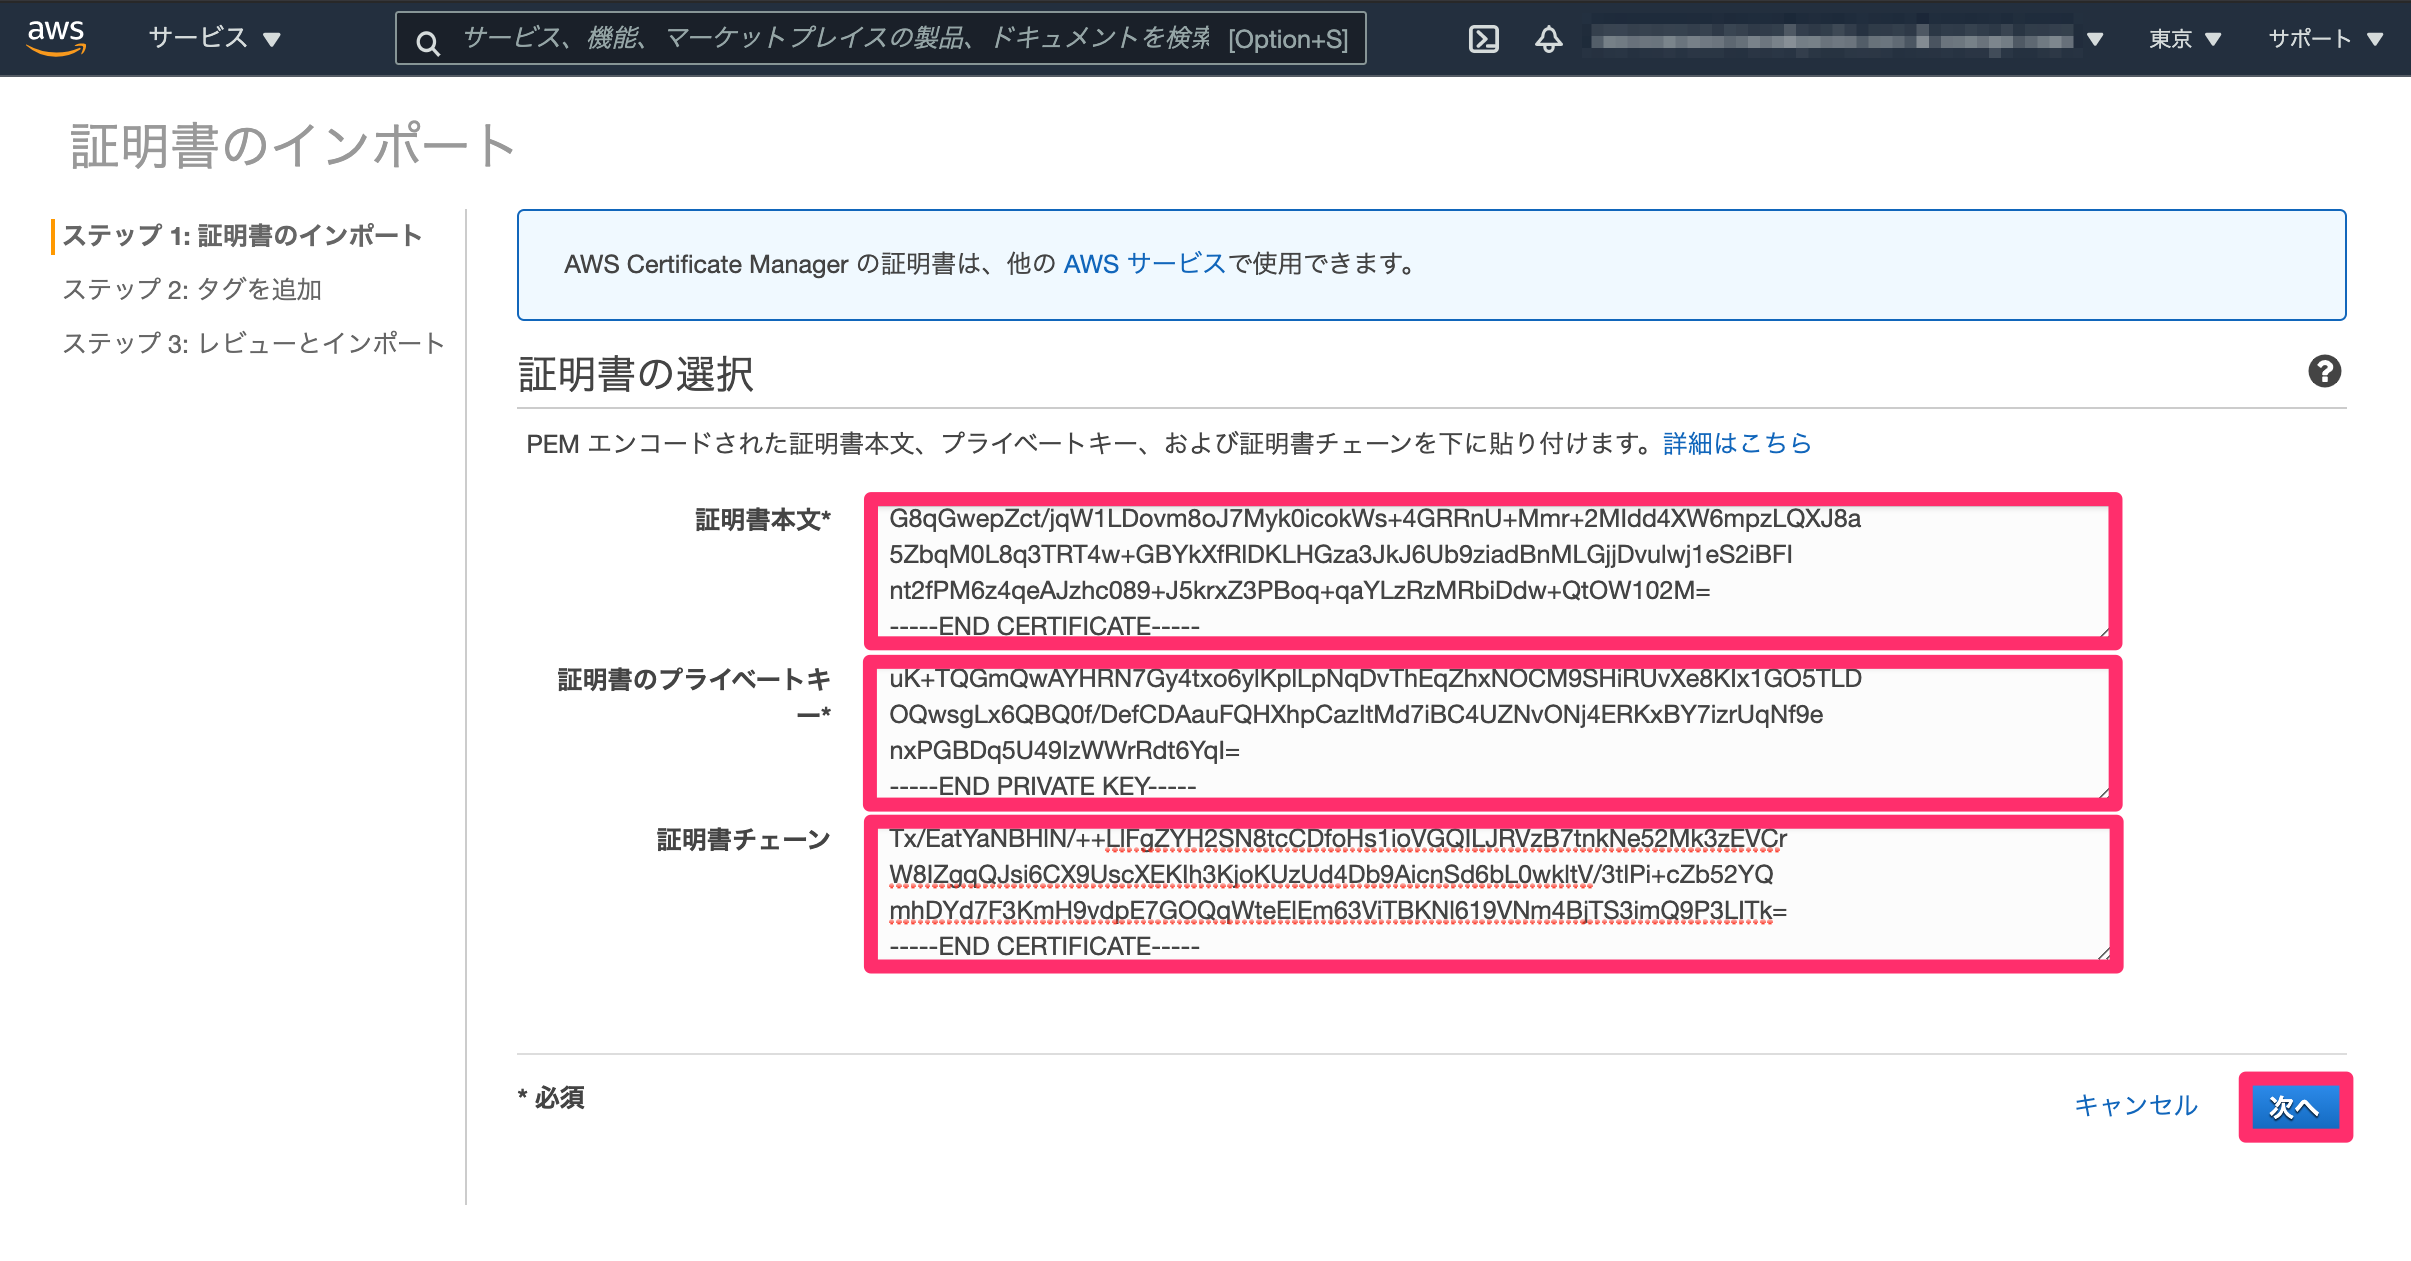Image resolution: width=2411 pixels, height=1261 pixels.
Task: Open the AWS サービス link
Action: coord(1144,264)
